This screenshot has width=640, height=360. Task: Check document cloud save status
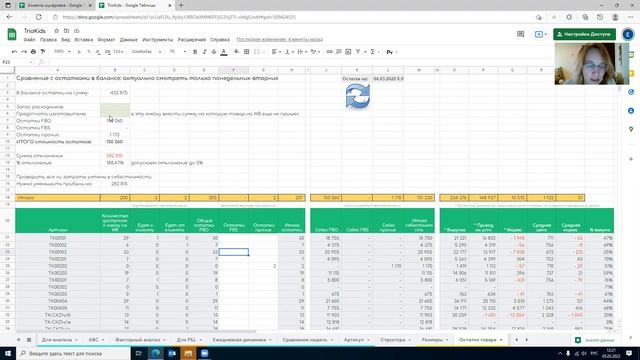76,31
